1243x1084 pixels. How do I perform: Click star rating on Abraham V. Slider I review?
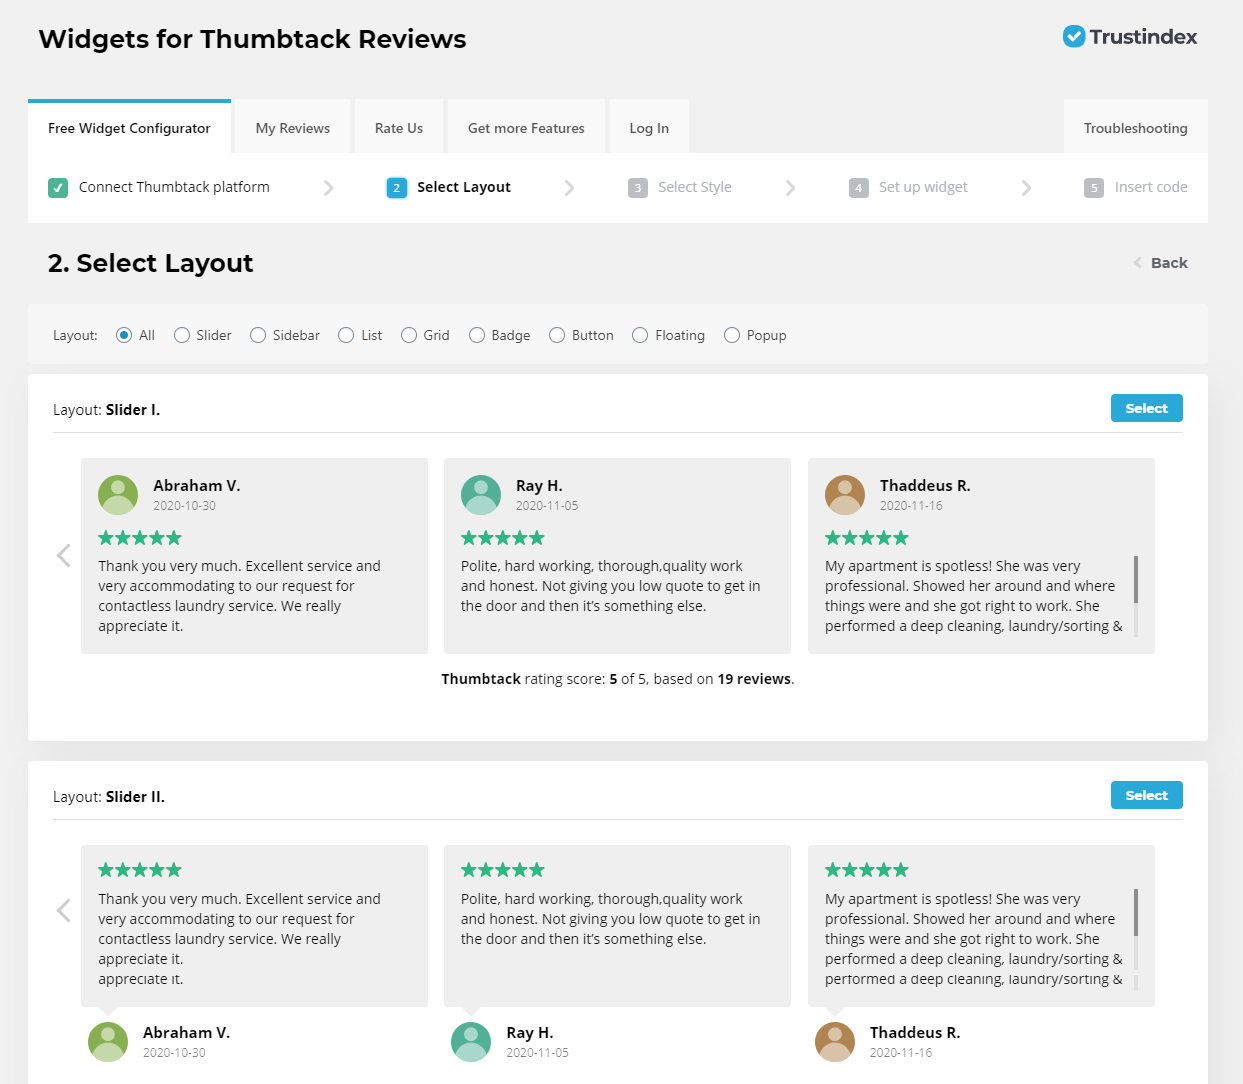[140, 538]
